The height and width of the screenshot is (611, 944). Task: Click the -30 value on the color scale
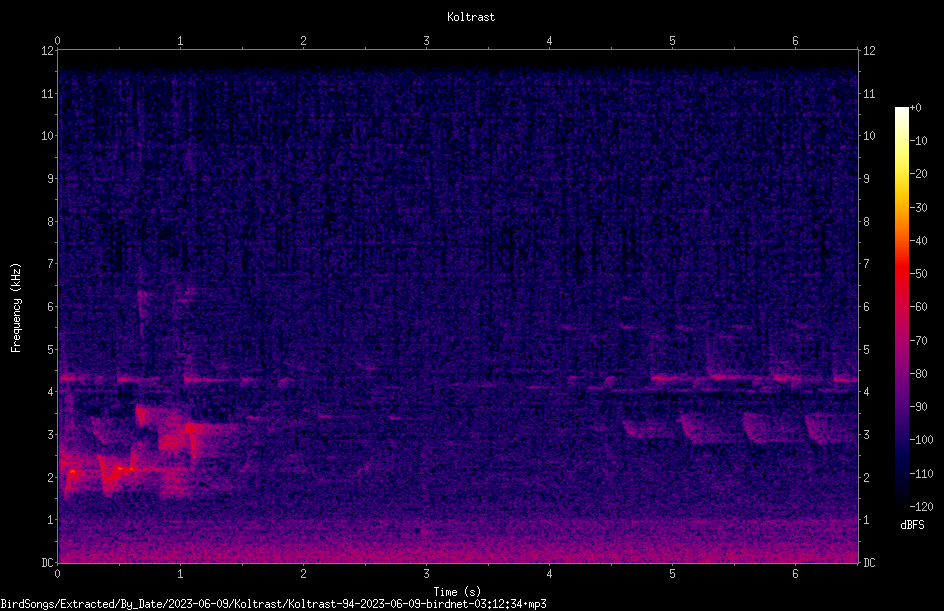click(918, 208)
